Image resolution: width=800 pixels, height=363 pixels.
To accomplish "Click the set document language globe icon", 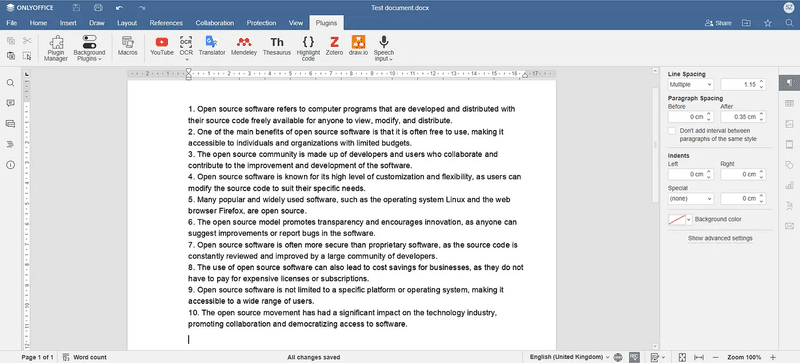I will coord(618,357).
